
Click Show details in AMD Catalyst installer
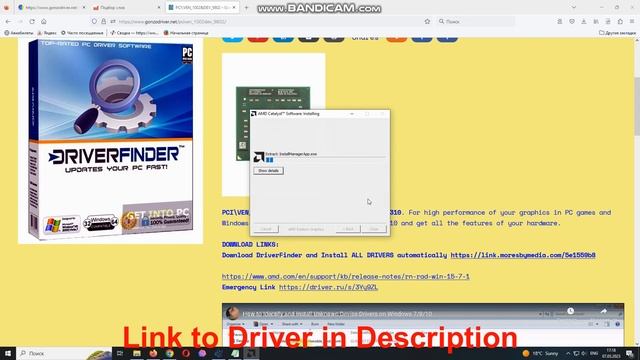pyautogui.click(x=268, y=171)
